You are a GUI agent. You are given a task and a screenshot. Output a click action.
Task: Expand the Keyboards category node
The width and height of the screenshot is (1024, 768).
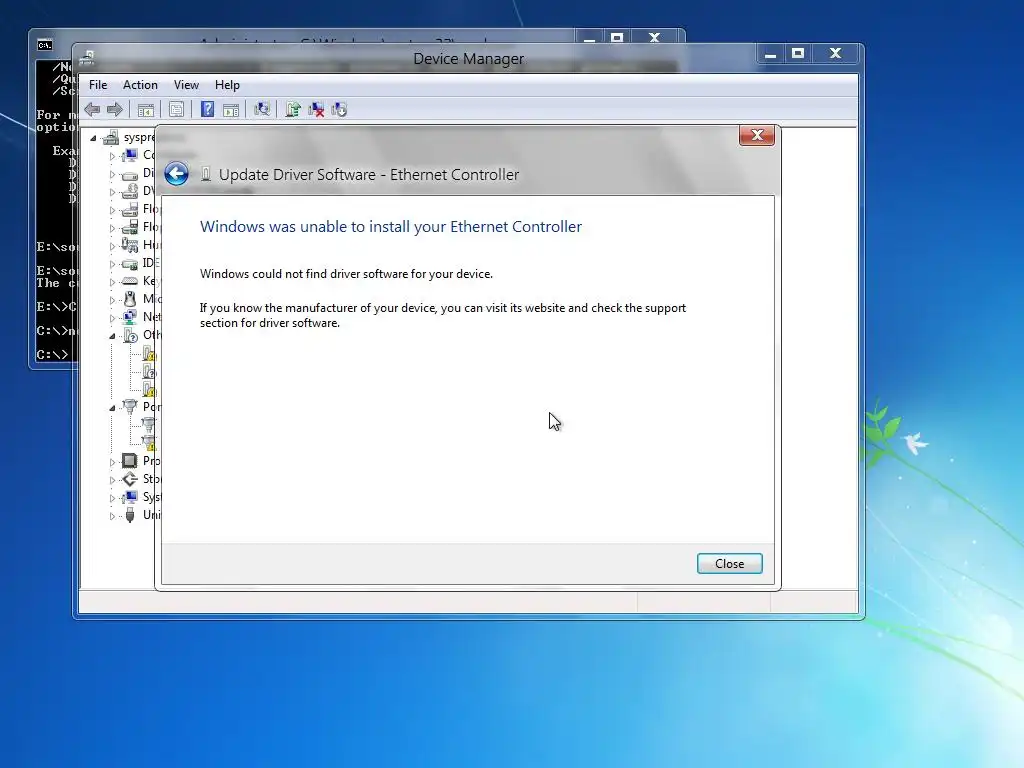pos(112,282)
